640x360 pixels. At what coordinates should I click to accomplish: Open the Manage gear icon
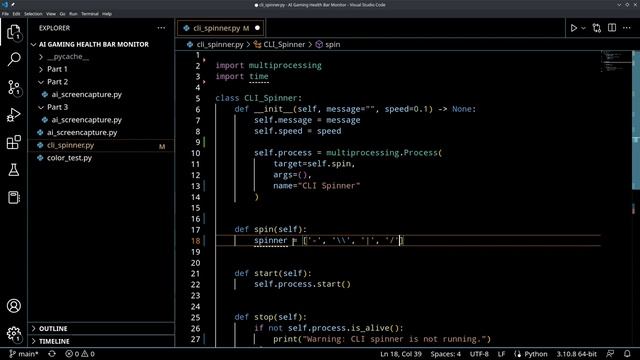[x=13, y=334]
